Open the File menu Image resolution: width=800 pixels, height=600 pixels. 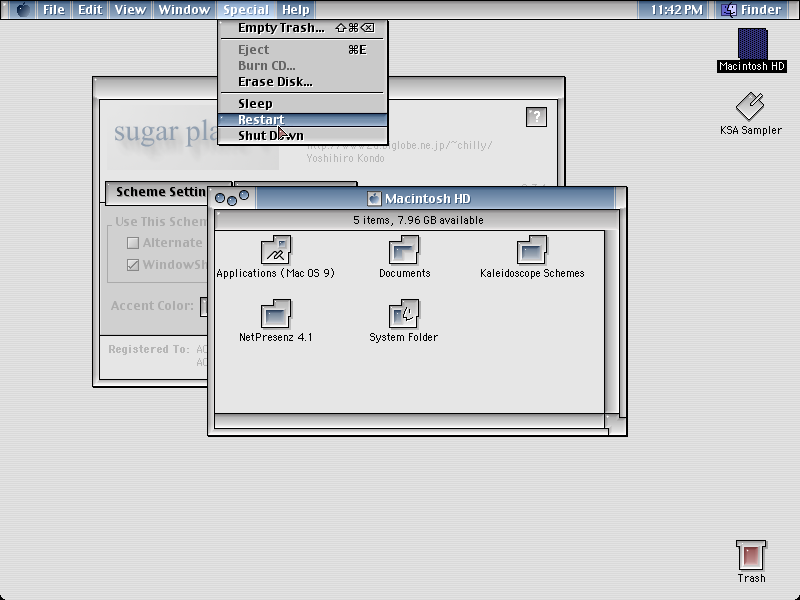coord(54,10)
